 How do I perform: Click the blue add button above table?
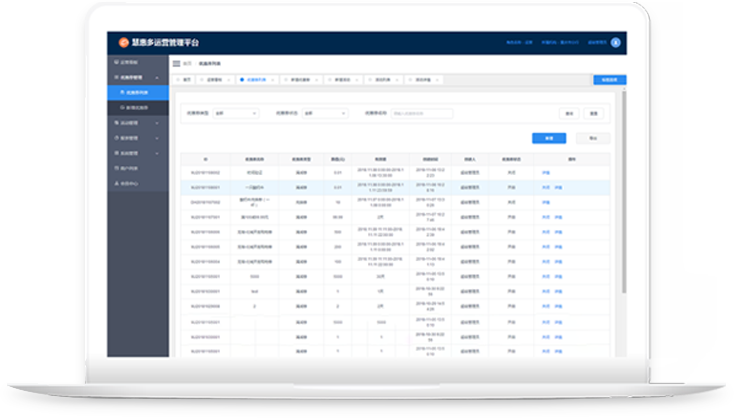click(x=549, y=138)
